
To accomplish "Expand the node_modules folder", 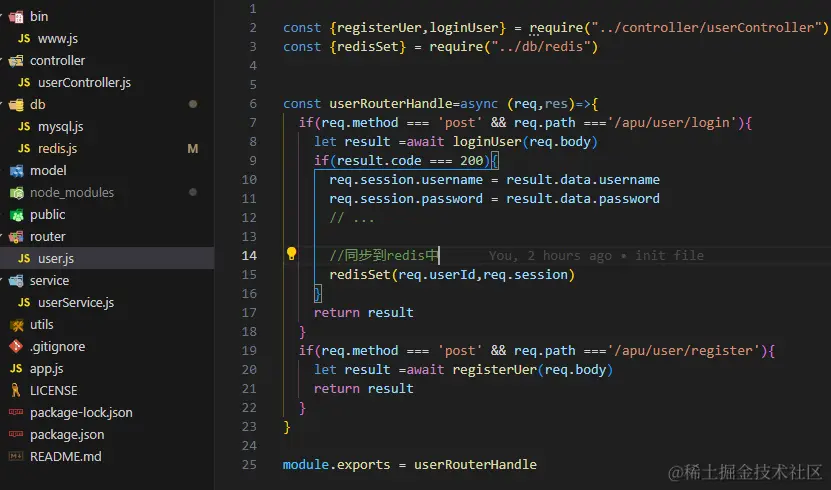I will pyautogui.click(x=72, y=193).
